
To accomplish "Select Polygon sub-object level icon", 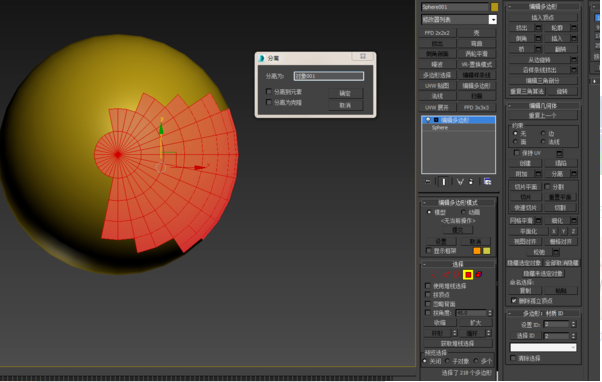I will click(x=468, y=275).
